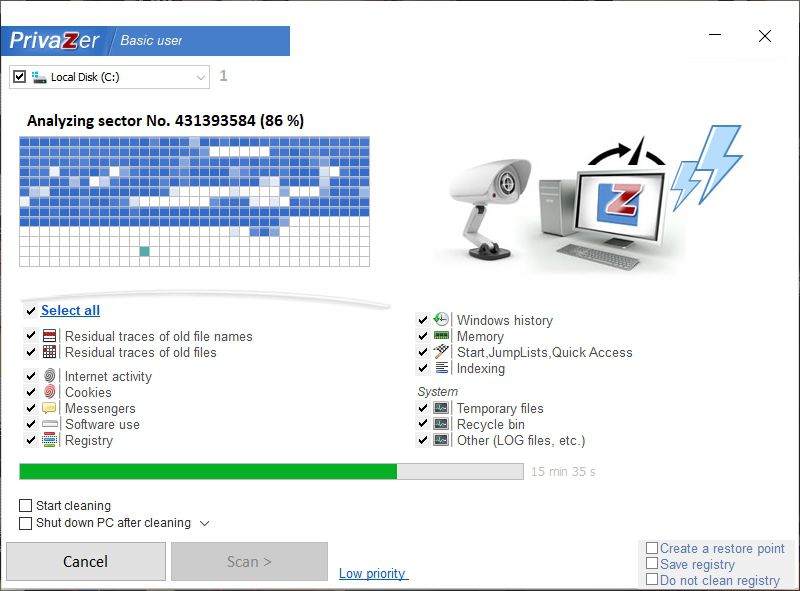Check the Save registry option

652,563
